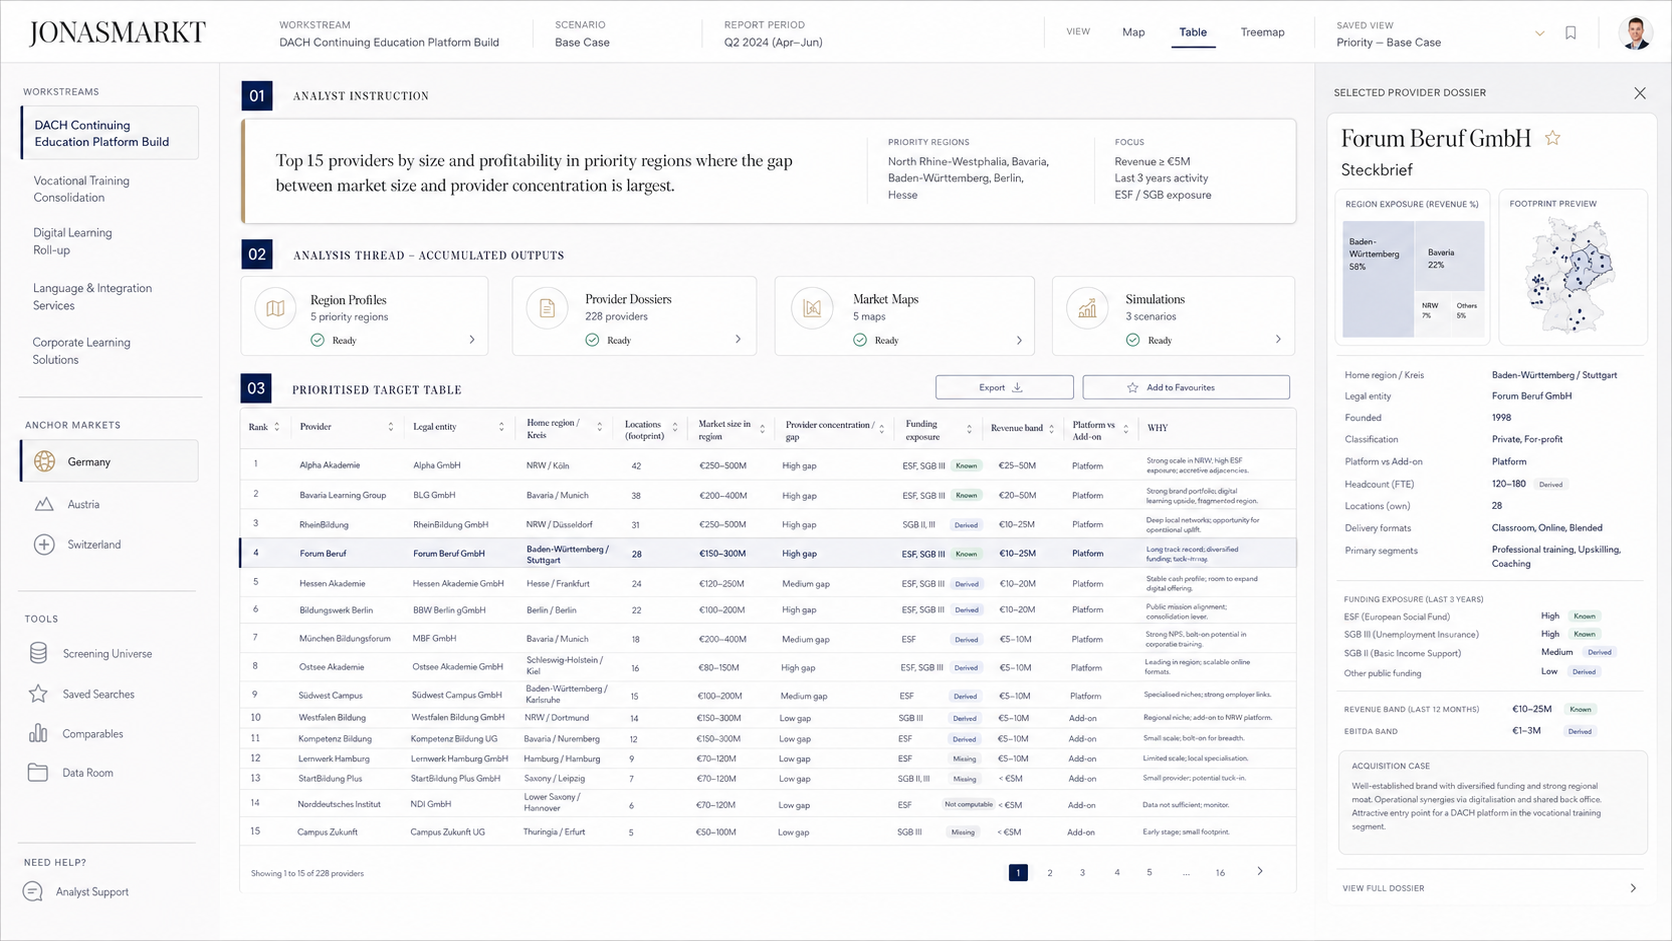Click the Export button
The height and width of the screenshot is (941, 1672).
1004,387
